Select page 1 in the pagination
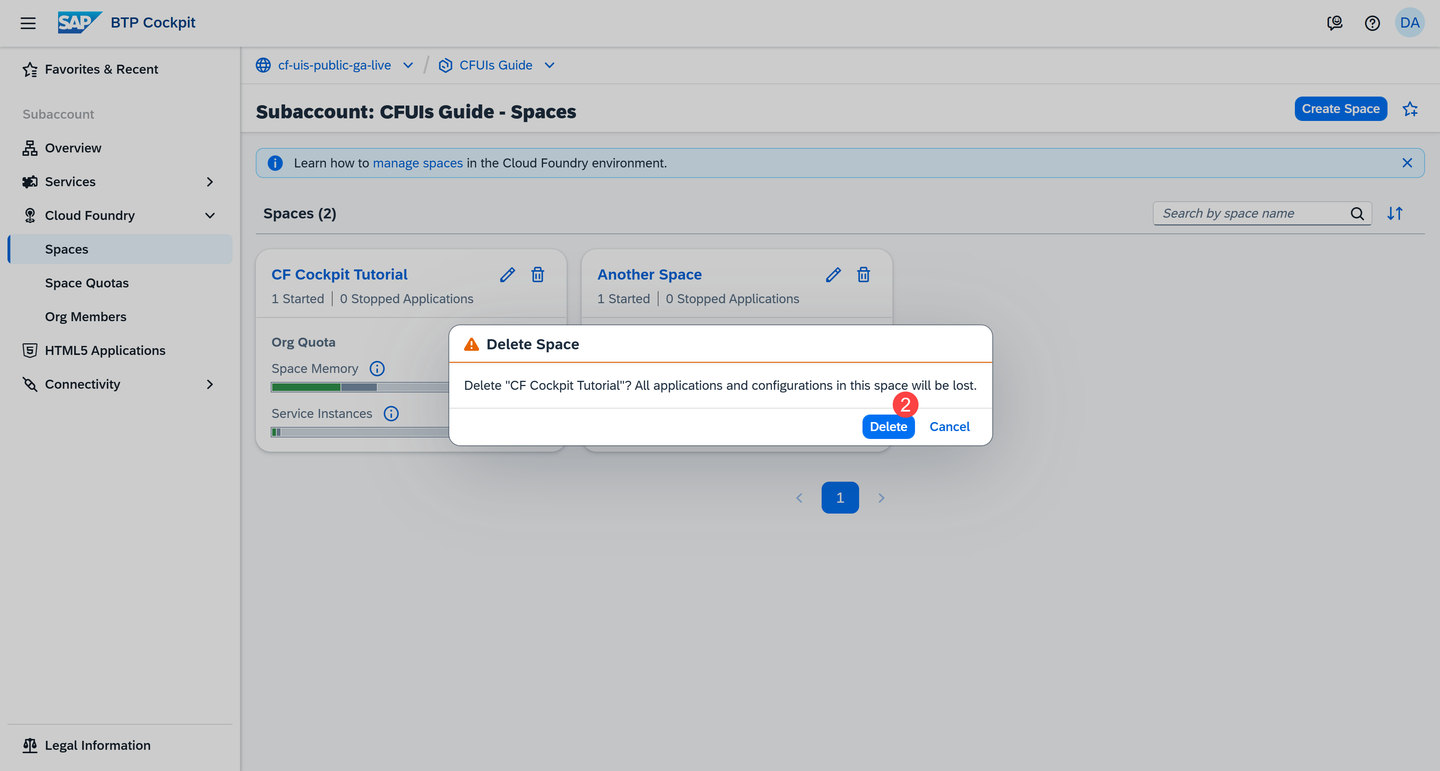This screenshot has width=1440, height=771. (x=840, y=498)
